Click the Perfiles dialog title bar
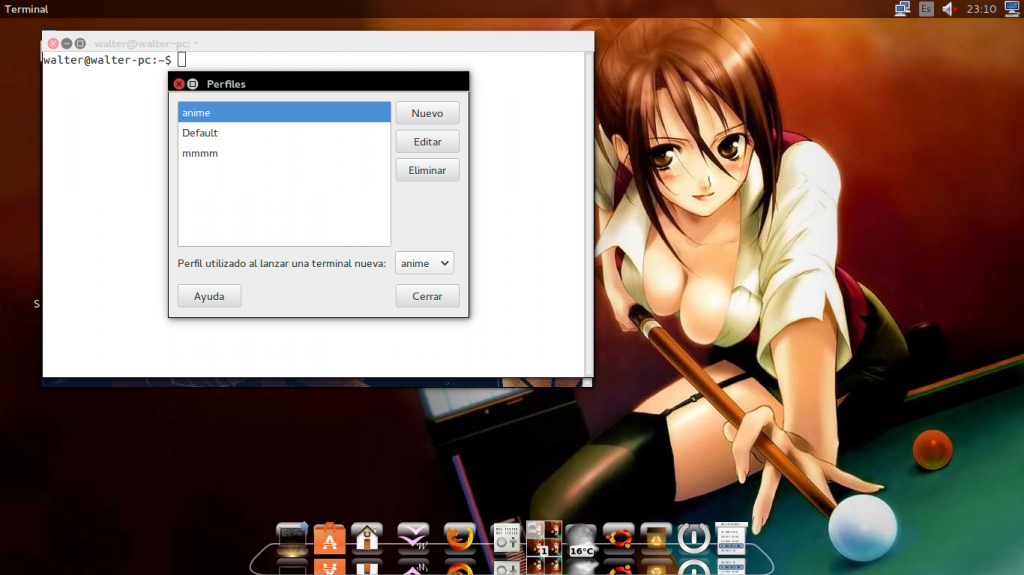The width and height of the screenshot is (1024, 575). pyautogui.click(x=319, y=82)
